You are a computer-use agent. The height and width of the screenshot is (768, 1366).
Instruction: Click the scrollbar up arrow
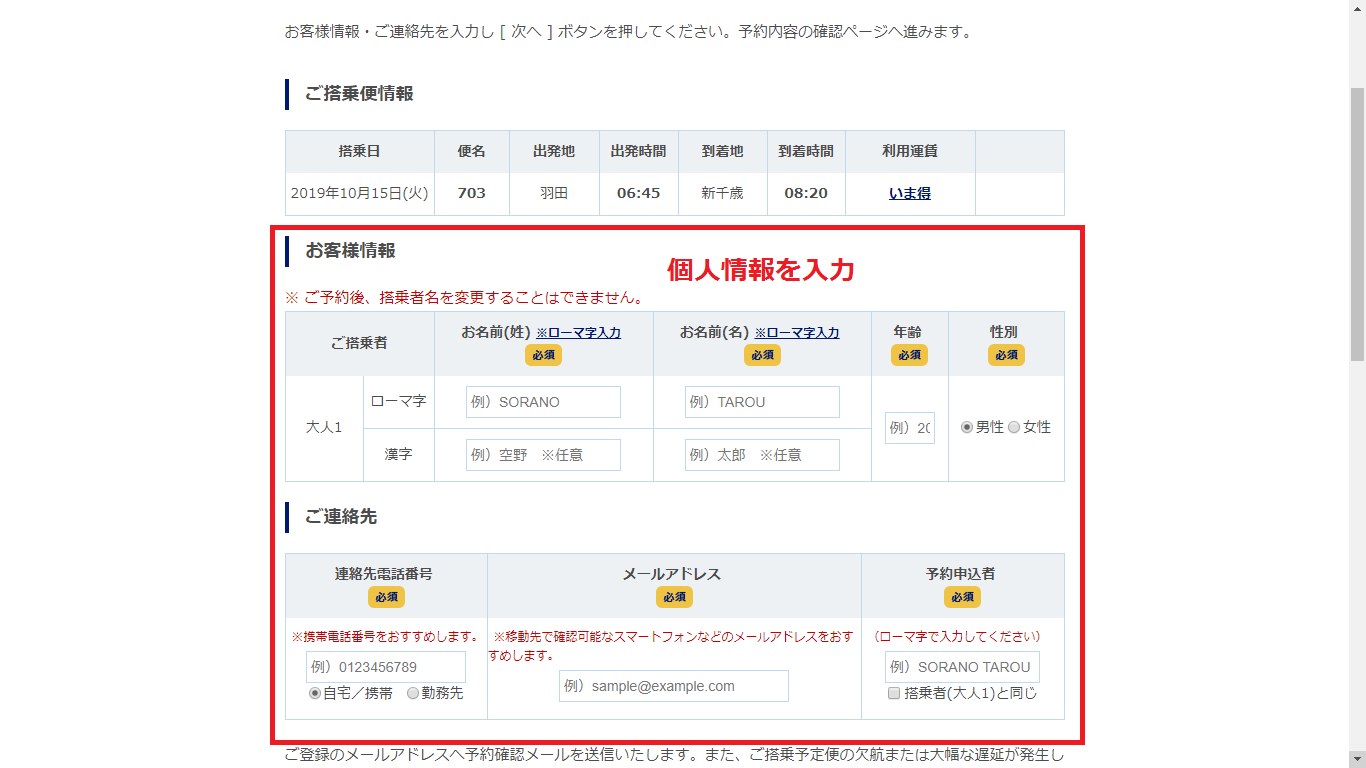tap(1357, 8)
